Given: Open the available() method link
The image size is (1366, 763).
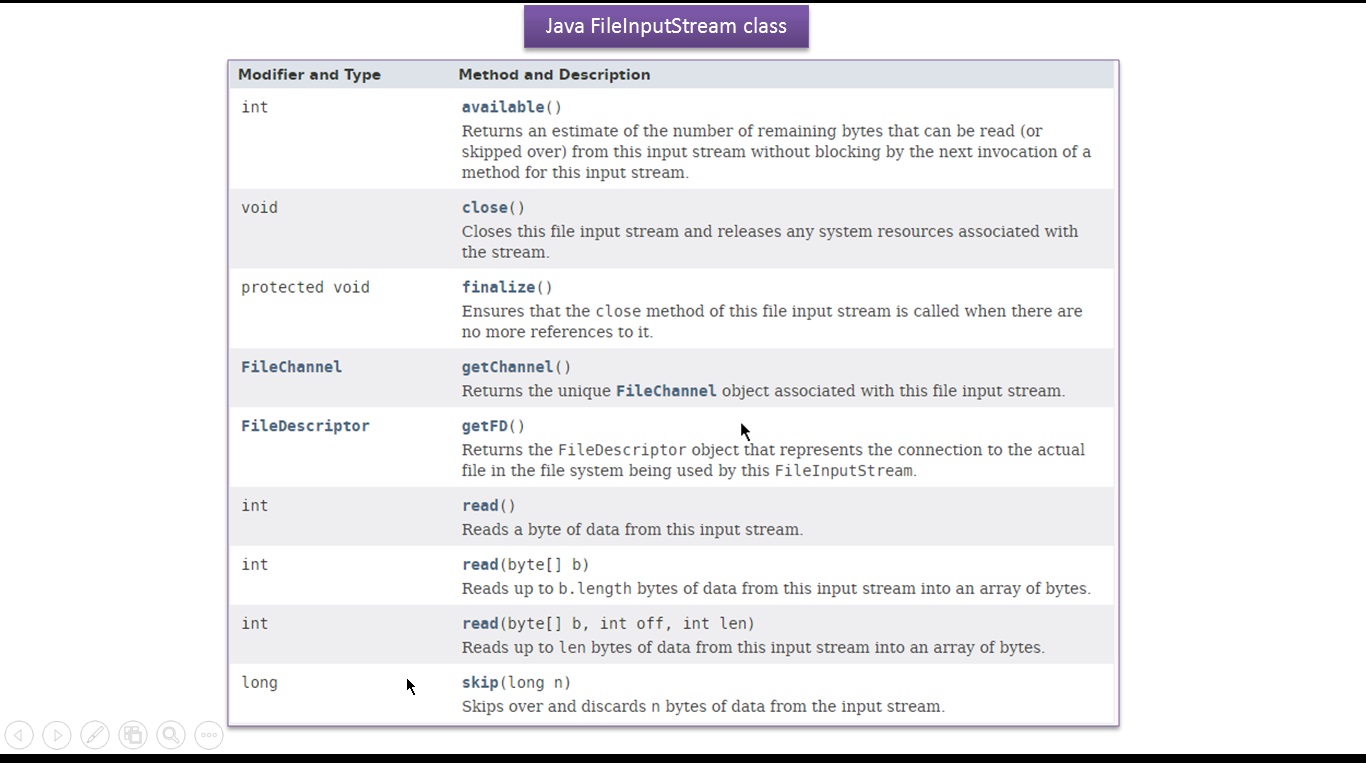Looking at the screenshot, I should point(501,106).
